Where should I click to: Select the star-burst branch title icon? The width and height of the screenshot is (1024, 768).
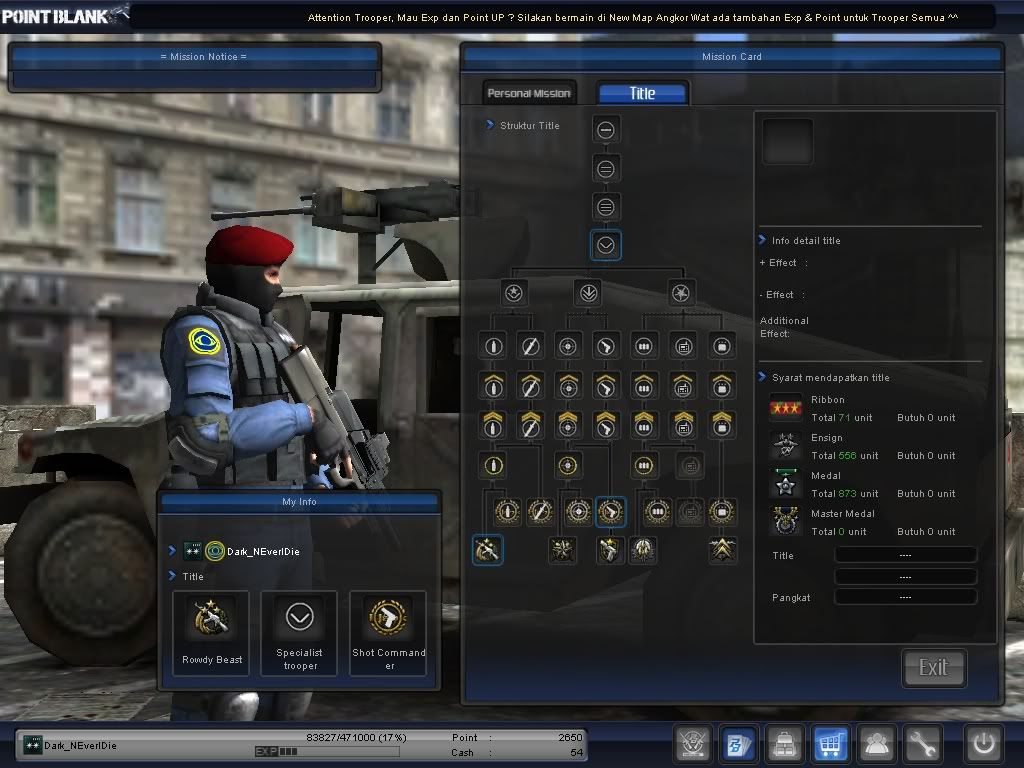point(681,293)
